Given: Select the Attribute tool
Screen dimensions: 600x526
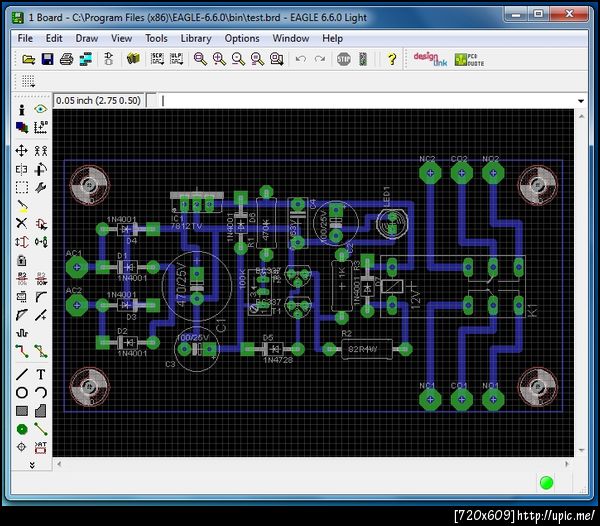Looking at the screenshot, I should click(41, 447).
